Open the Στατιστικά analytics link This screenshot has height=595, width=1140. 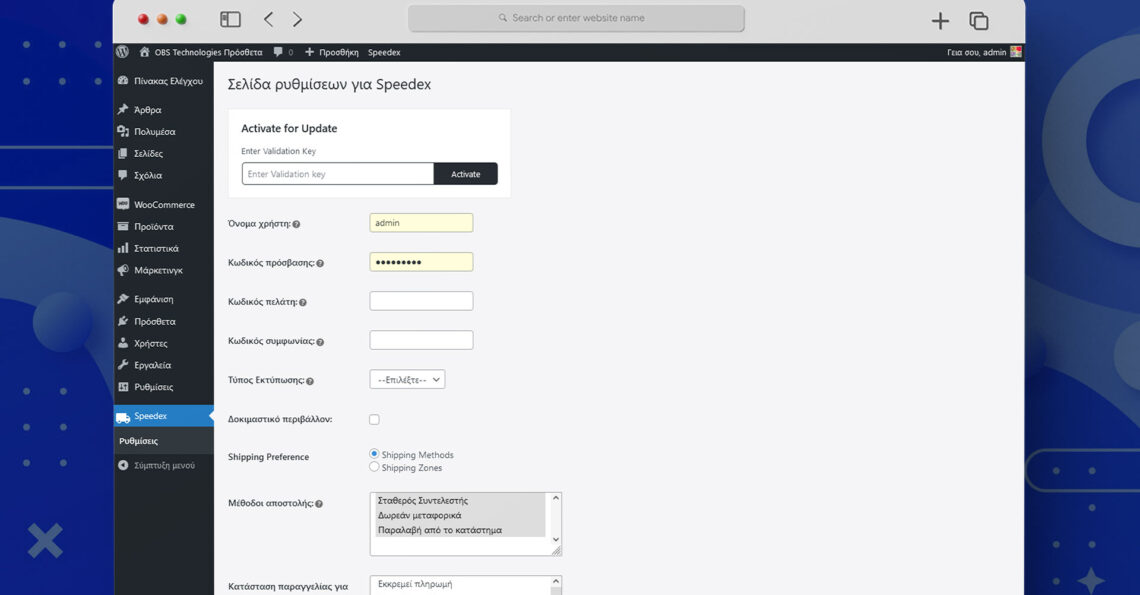156,248
